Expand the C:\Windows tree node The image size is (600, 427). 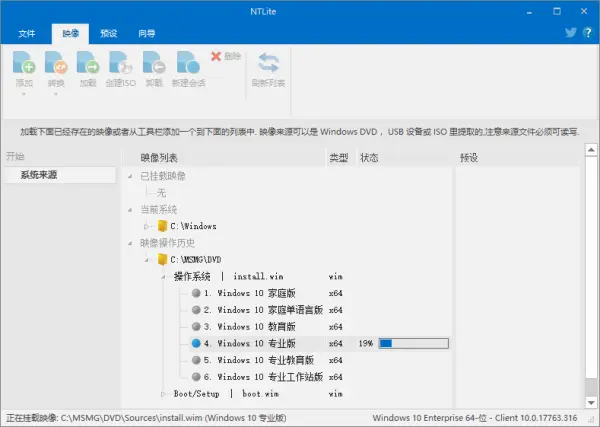[x=146, y=227]
